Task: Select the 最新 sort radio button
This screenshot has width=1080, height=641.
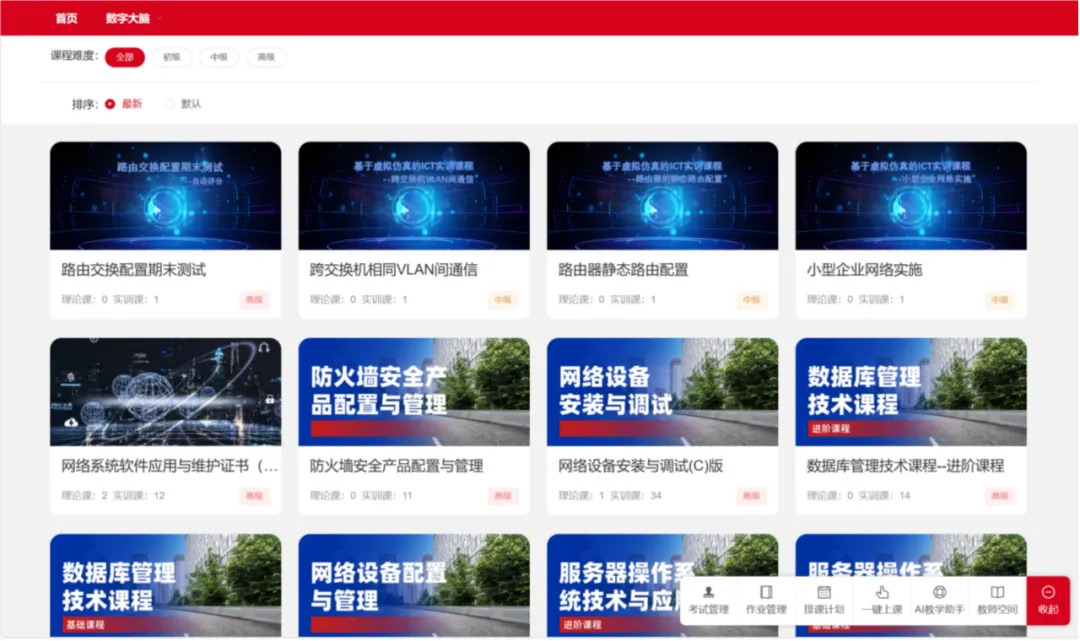Action: (110, 104)
